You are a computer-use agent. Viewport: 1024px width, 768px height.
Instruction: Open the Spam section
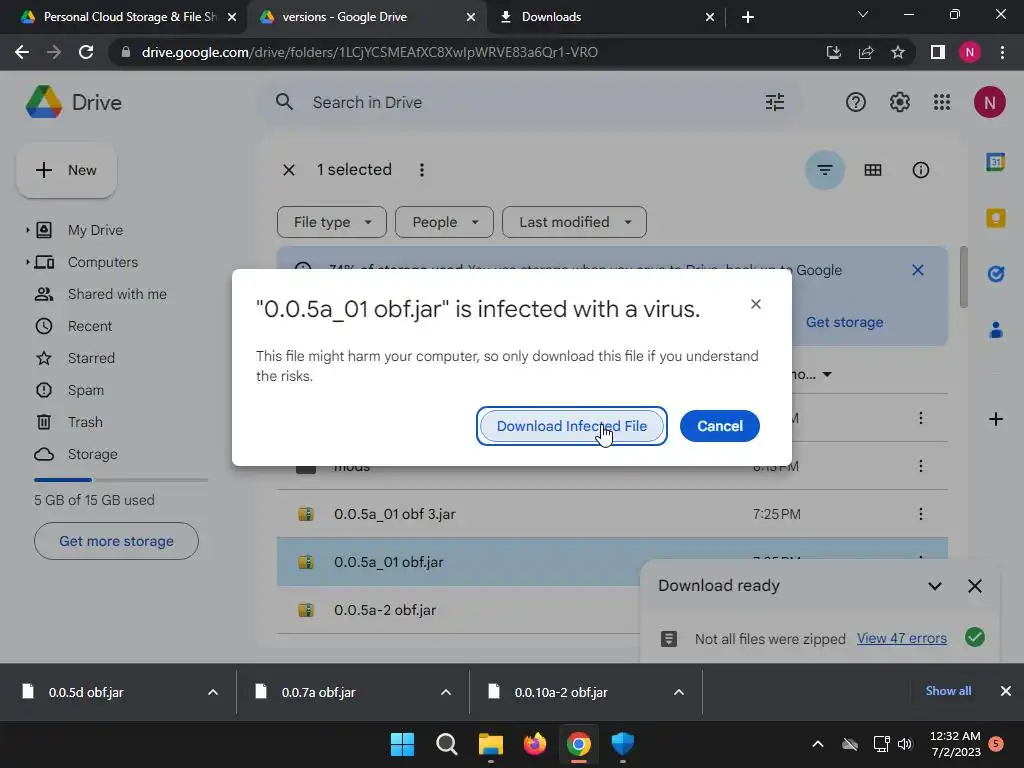[x=86, y=390]
